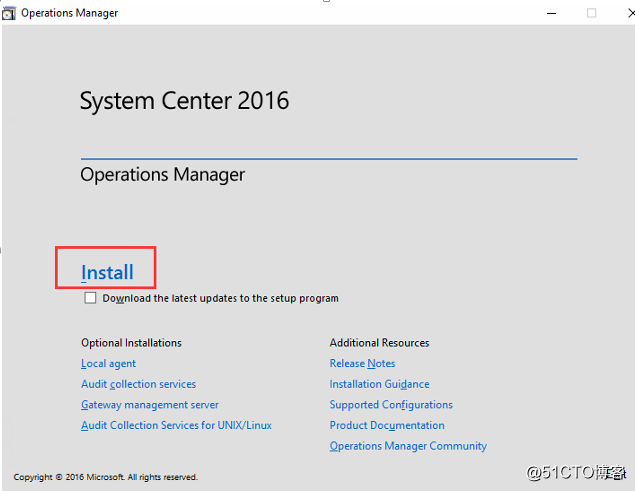Click the Operations Manager subtitle under the blue line

pyautogui.click(x=162, y=175)
